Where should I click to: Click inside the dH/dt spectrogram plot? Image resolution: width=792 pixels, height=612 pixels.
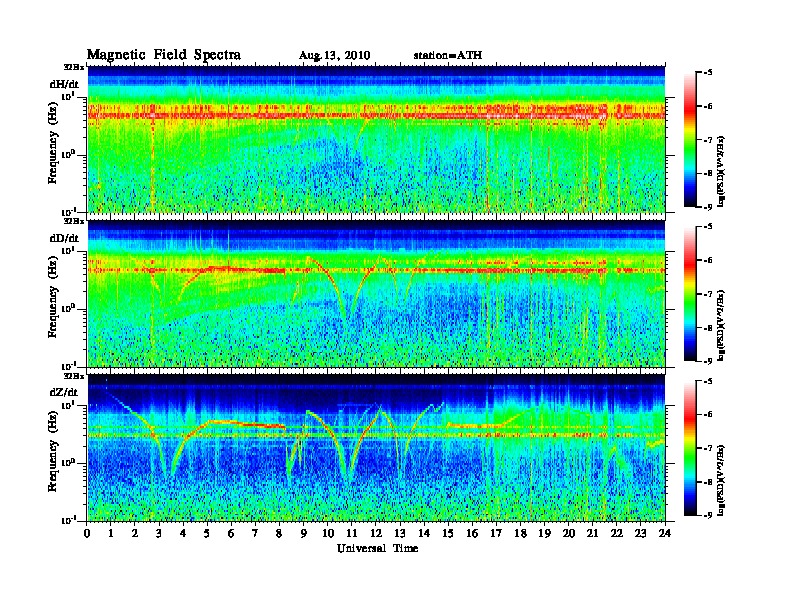point(376,139)
